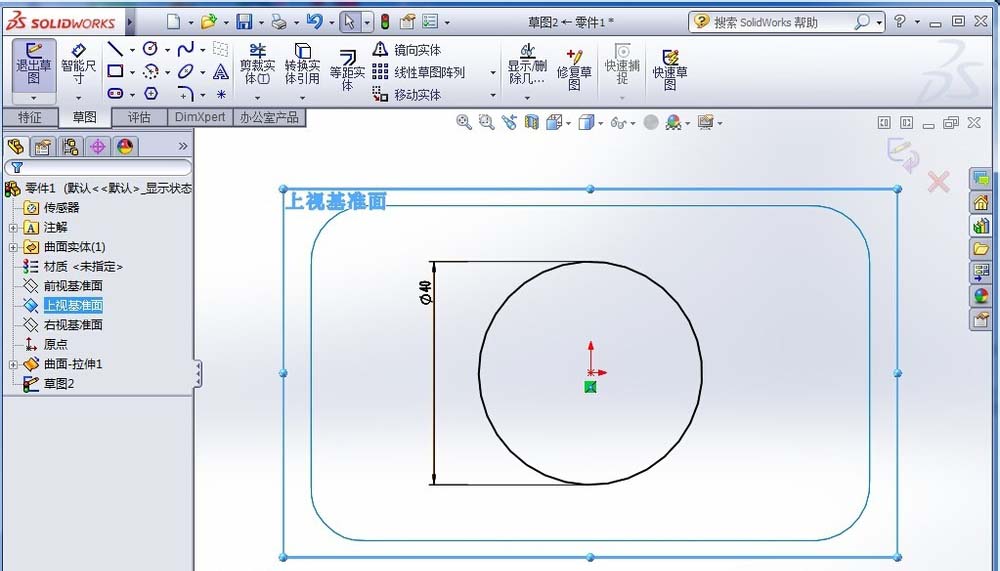1000x571 pixels.
Task: Click the Open file icon
Action: (209, 22)
